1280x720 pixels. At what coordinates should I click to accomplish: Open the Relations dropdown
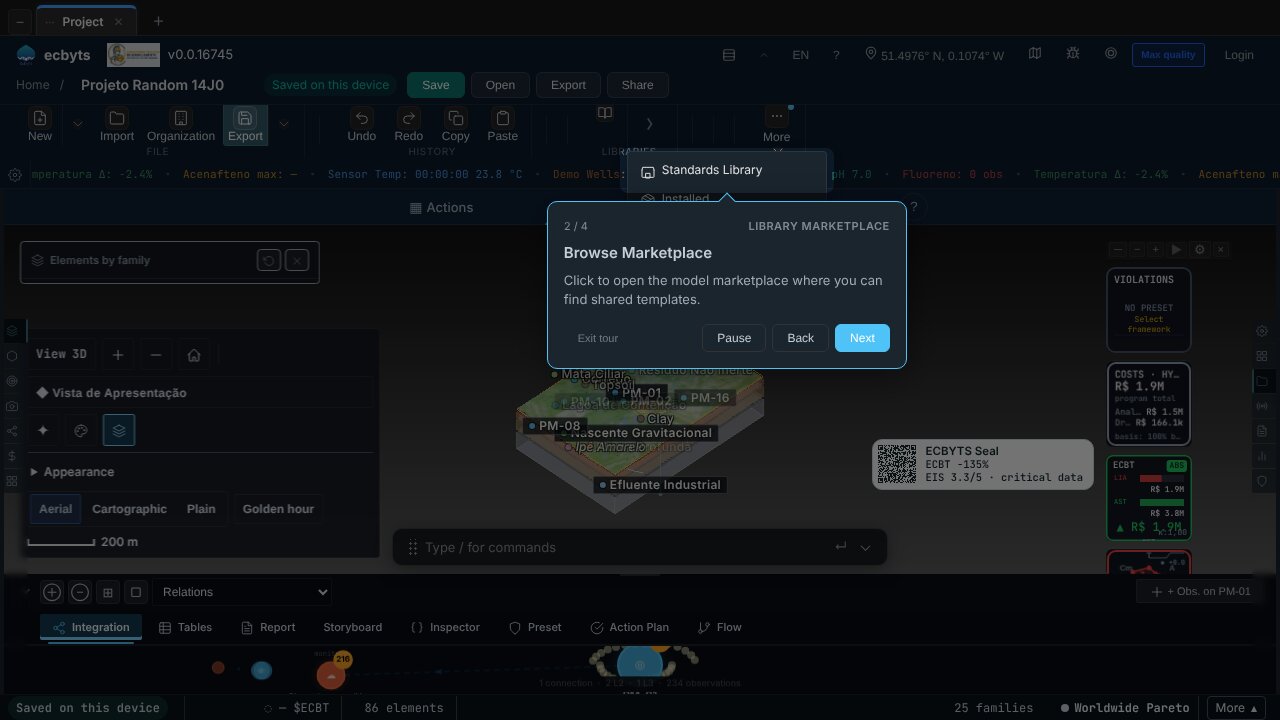click(241, 592)
